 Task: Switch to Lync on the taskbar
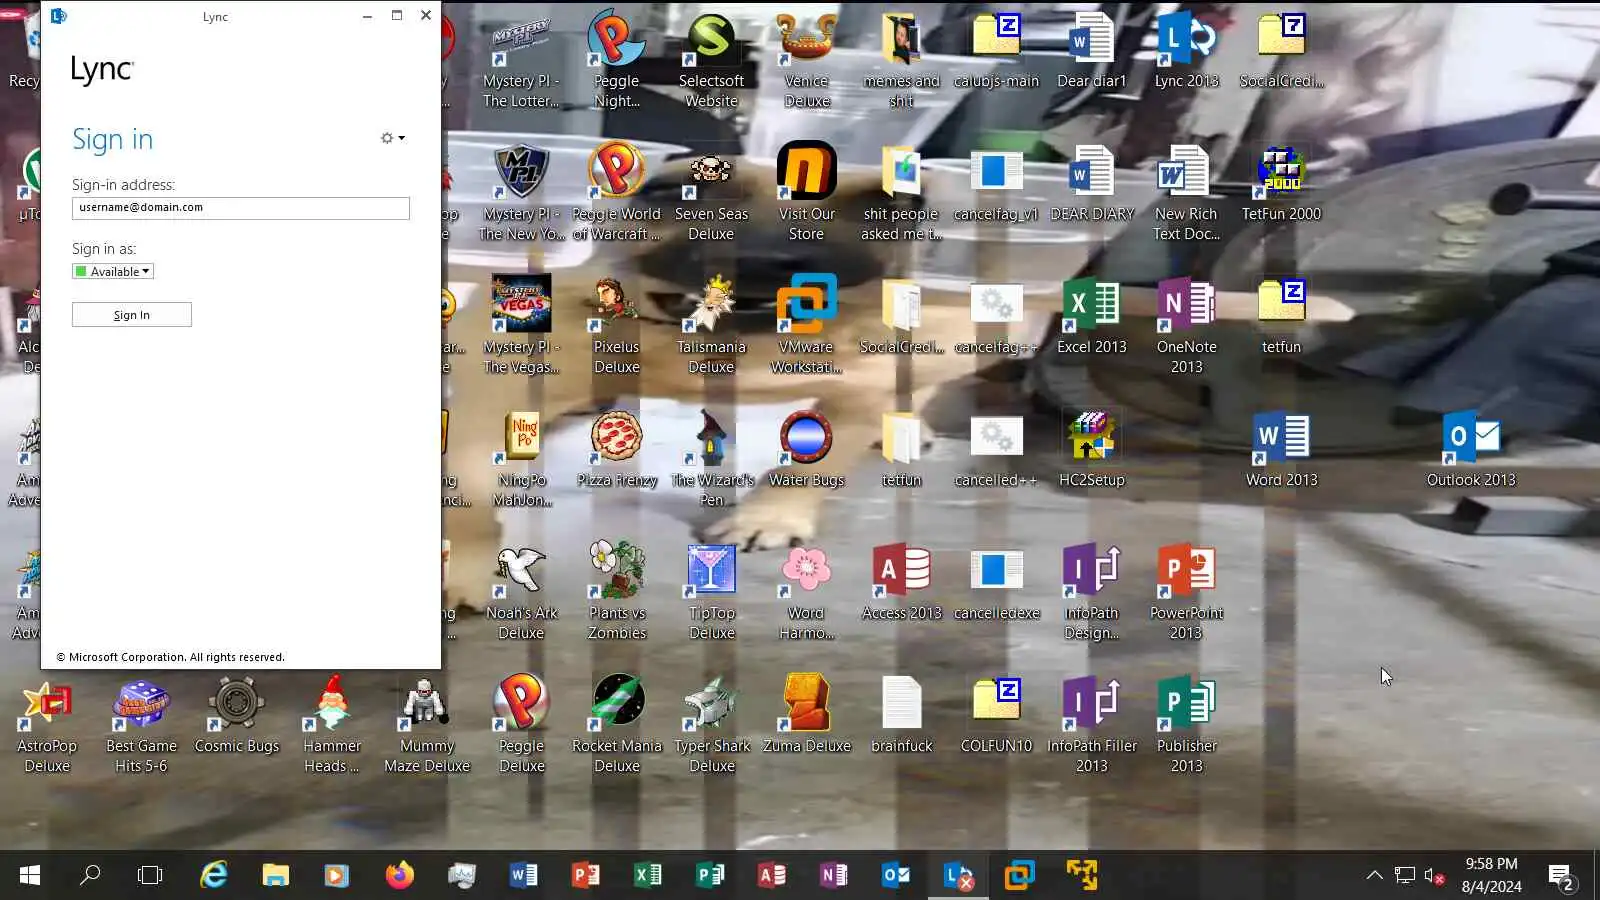[958, 876]
